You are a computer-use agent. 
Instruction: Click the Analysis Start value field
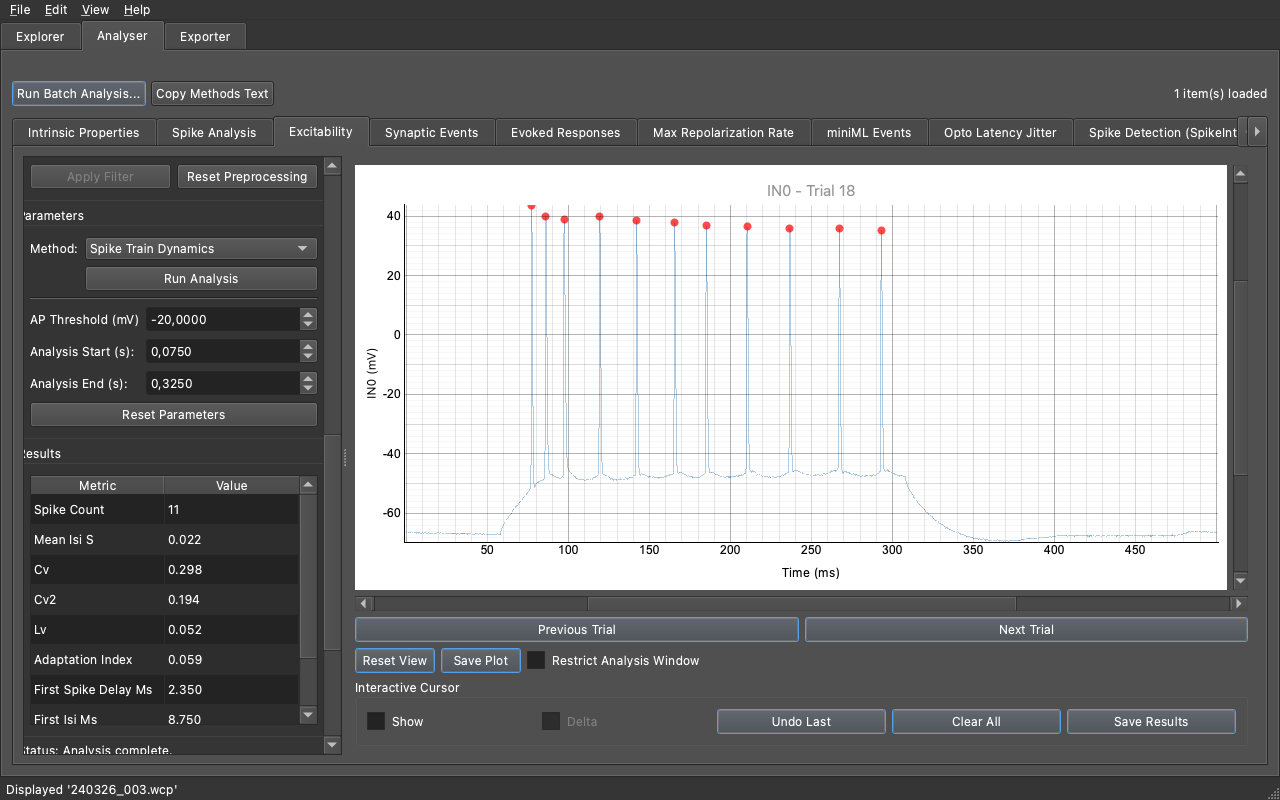(222, 351)
